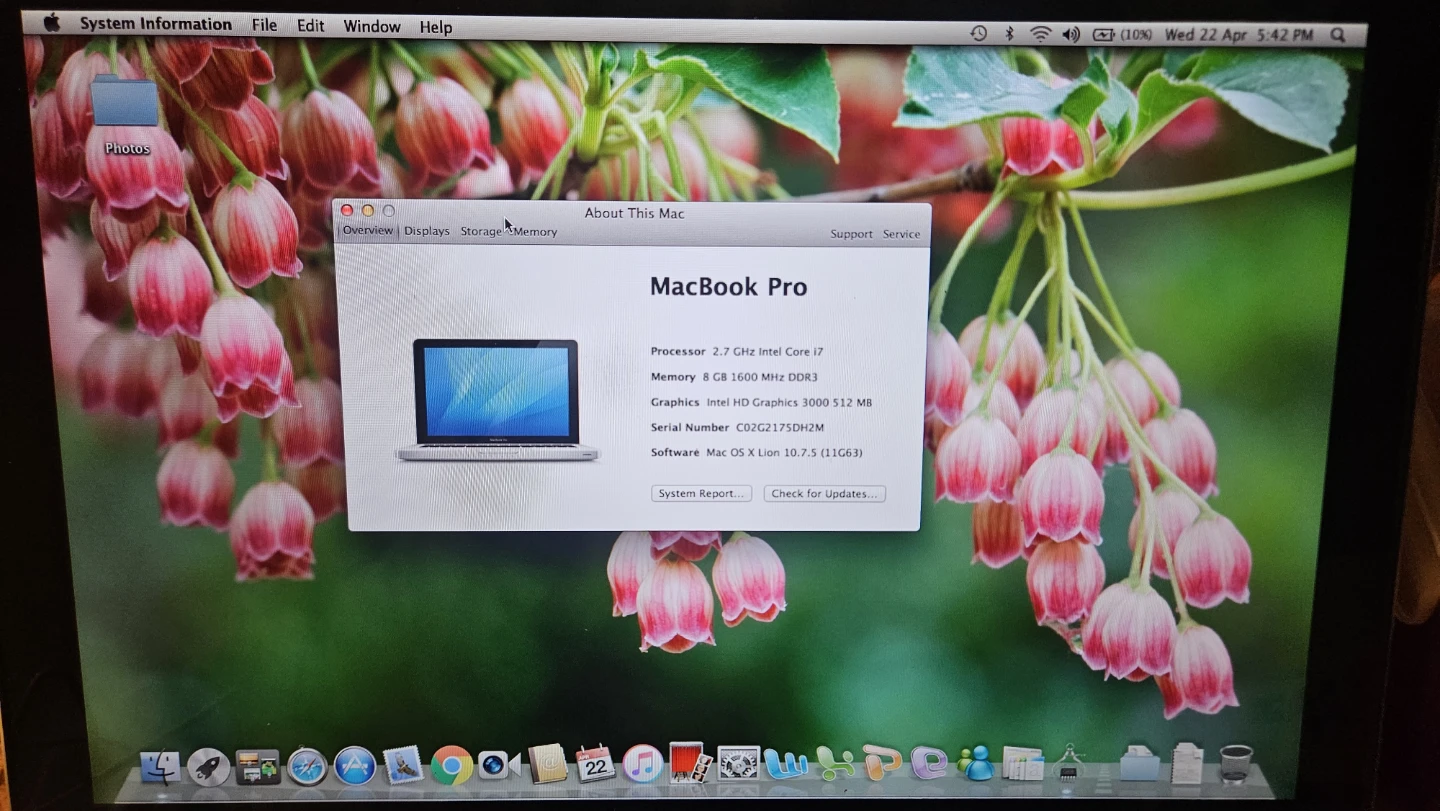
Task: Open the App Store dock icon
Action: click(355, 767)
